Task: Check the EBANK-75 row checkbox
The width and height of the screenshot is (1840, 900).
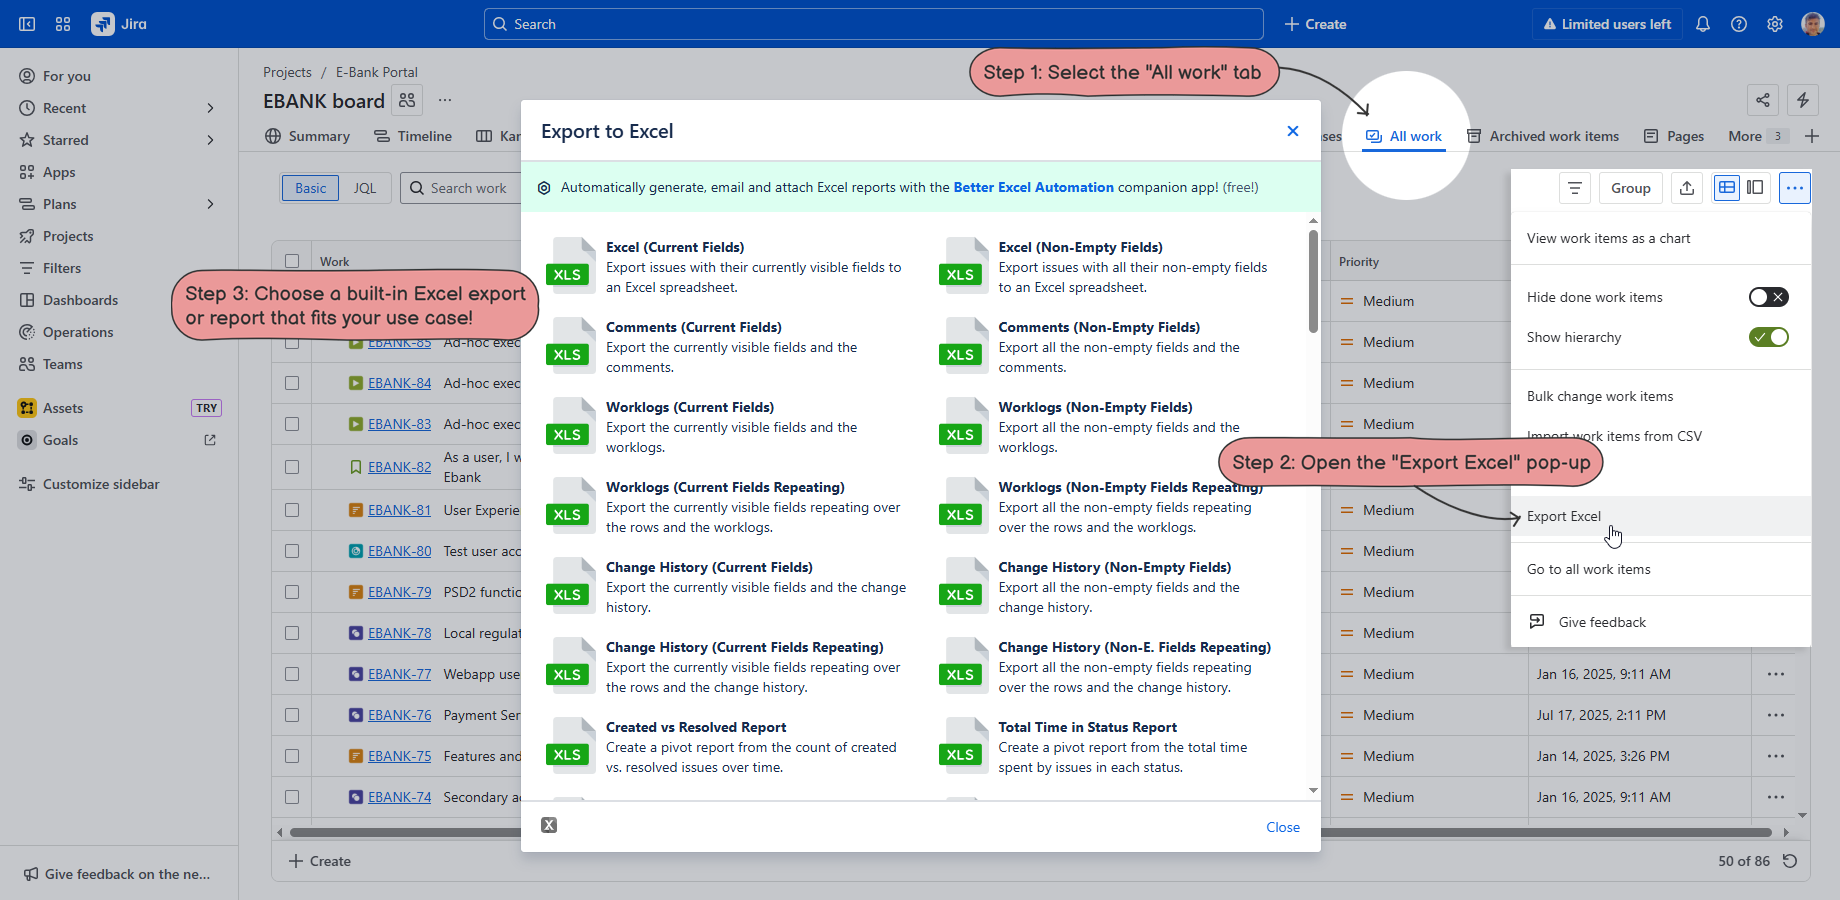Action: pos(292,756)
